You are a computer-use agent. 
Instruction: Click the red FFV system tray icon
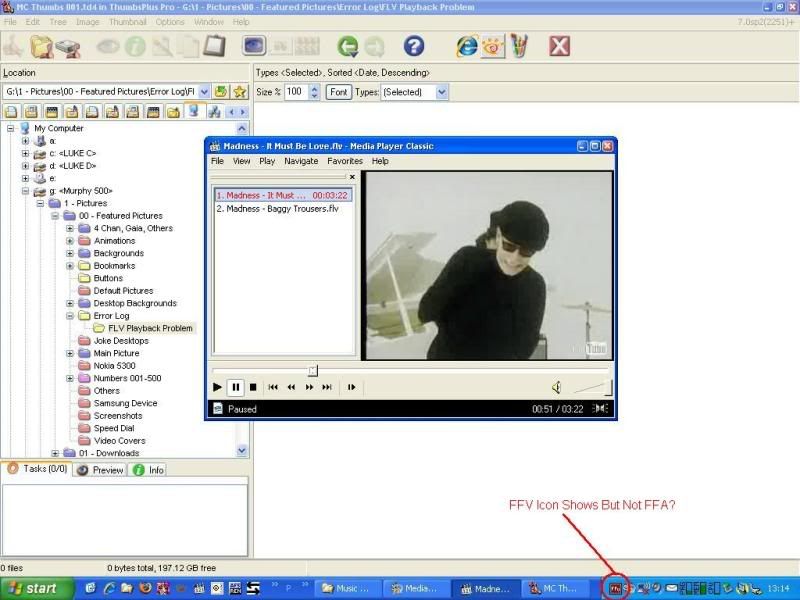tap(615, 589)
